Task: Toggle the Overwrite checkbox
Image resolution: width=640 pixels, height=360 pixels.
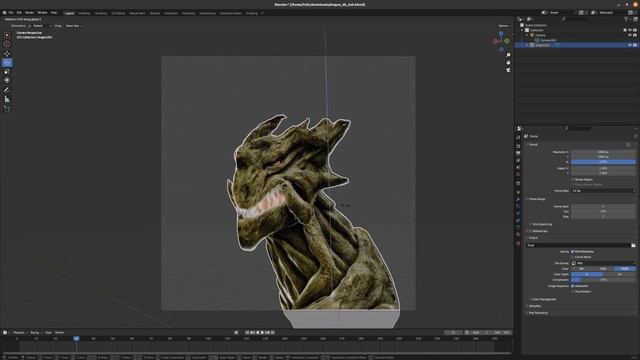Action: [573, 286]
